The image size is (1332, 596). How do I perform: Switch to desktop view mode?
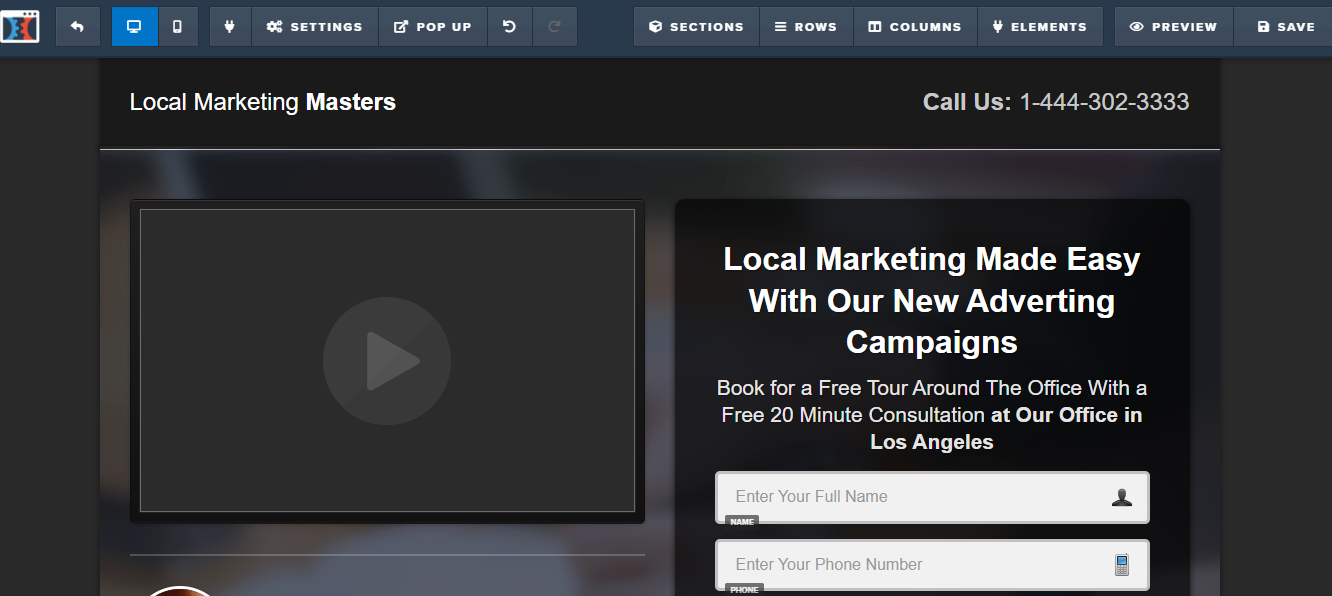click(134, 27)
